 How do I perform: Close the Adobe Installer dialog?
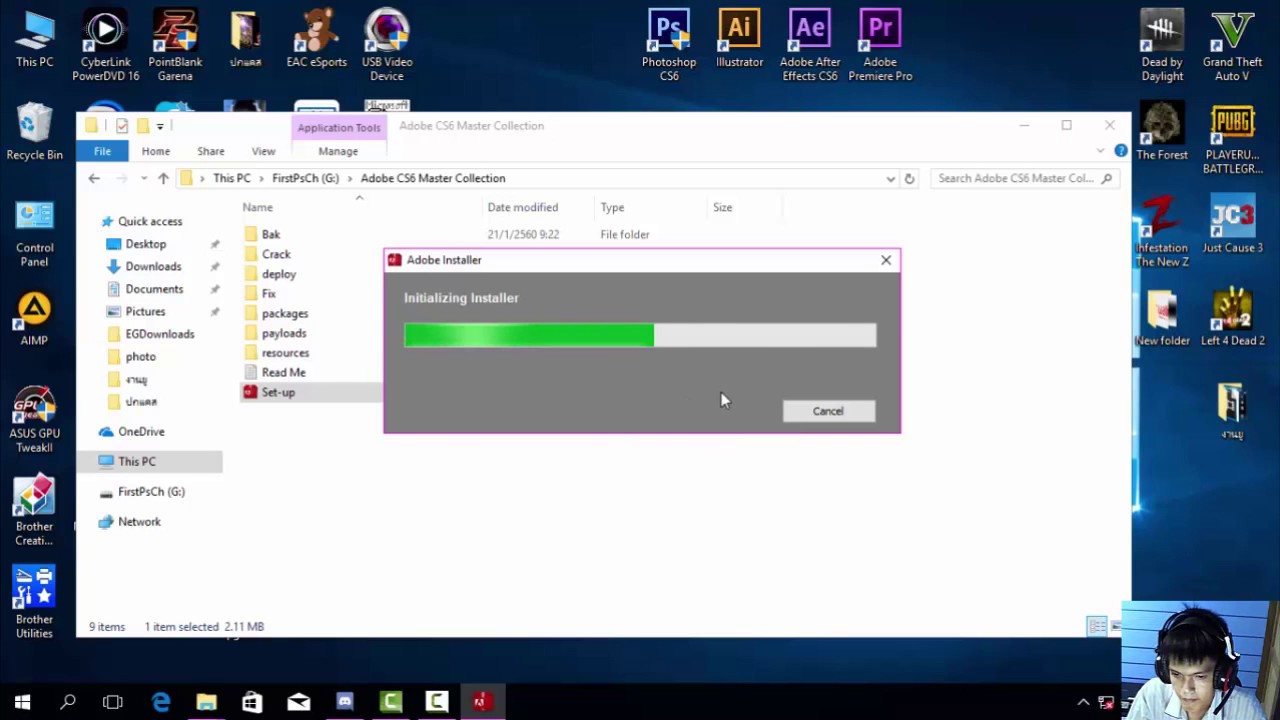coord(886,260)
